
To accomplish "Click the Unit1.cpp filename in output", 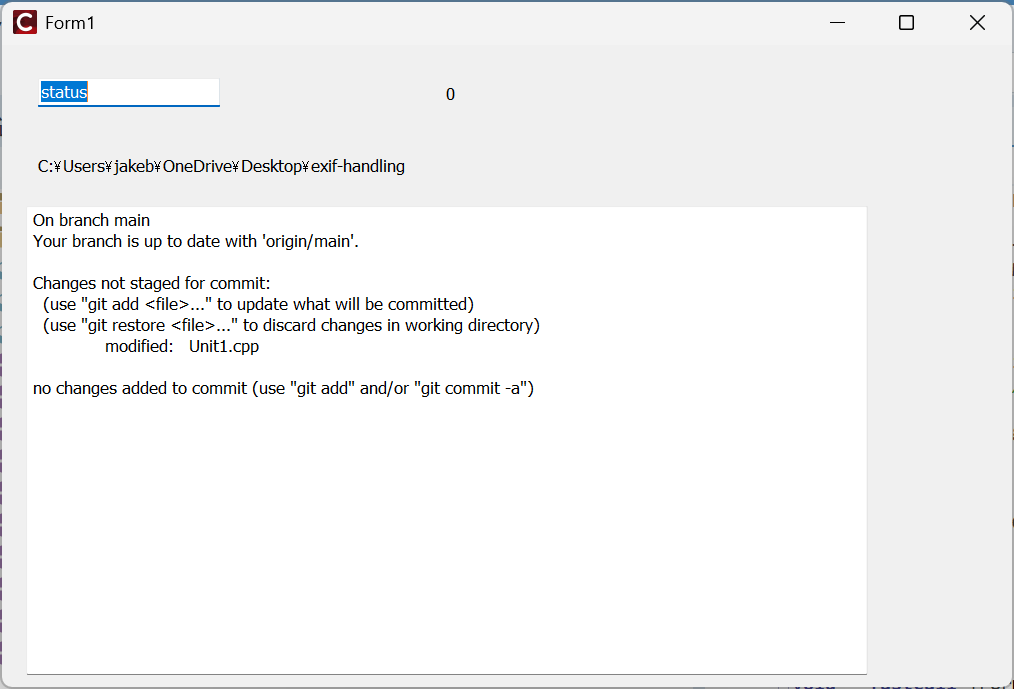I will [224, 346].
